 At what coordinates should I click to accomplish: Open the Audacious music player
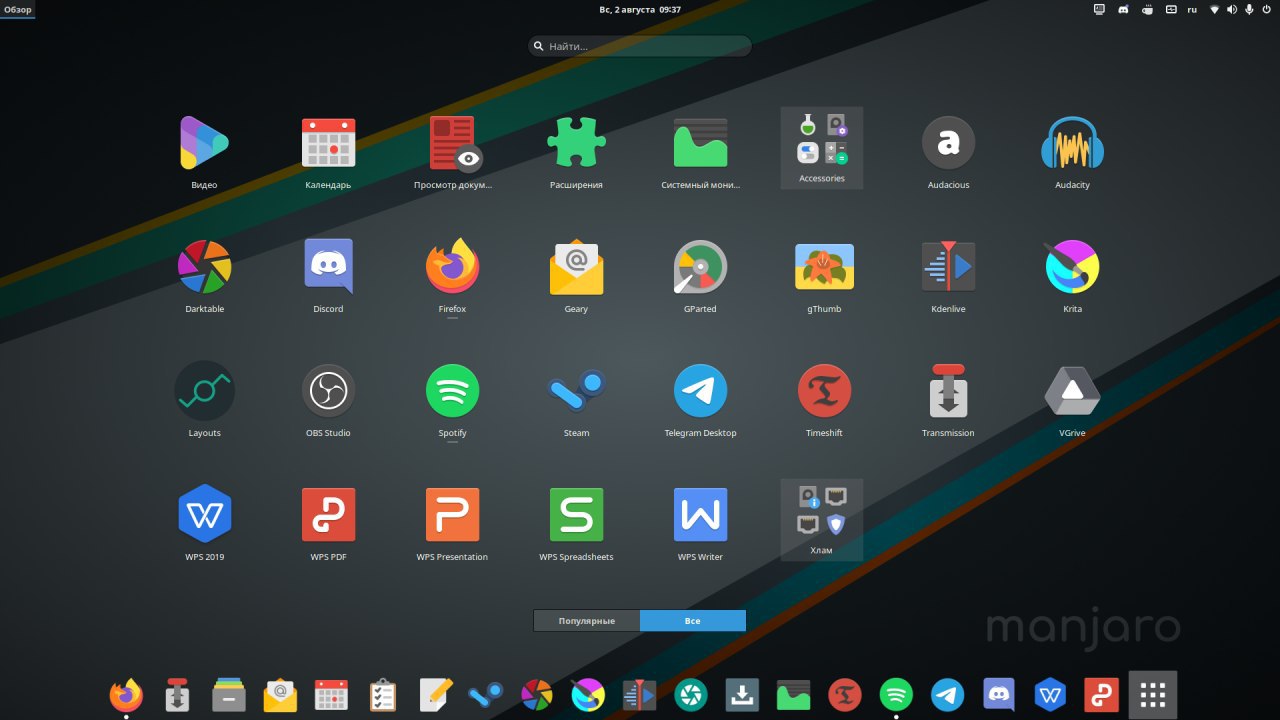(x=948, y=143)
